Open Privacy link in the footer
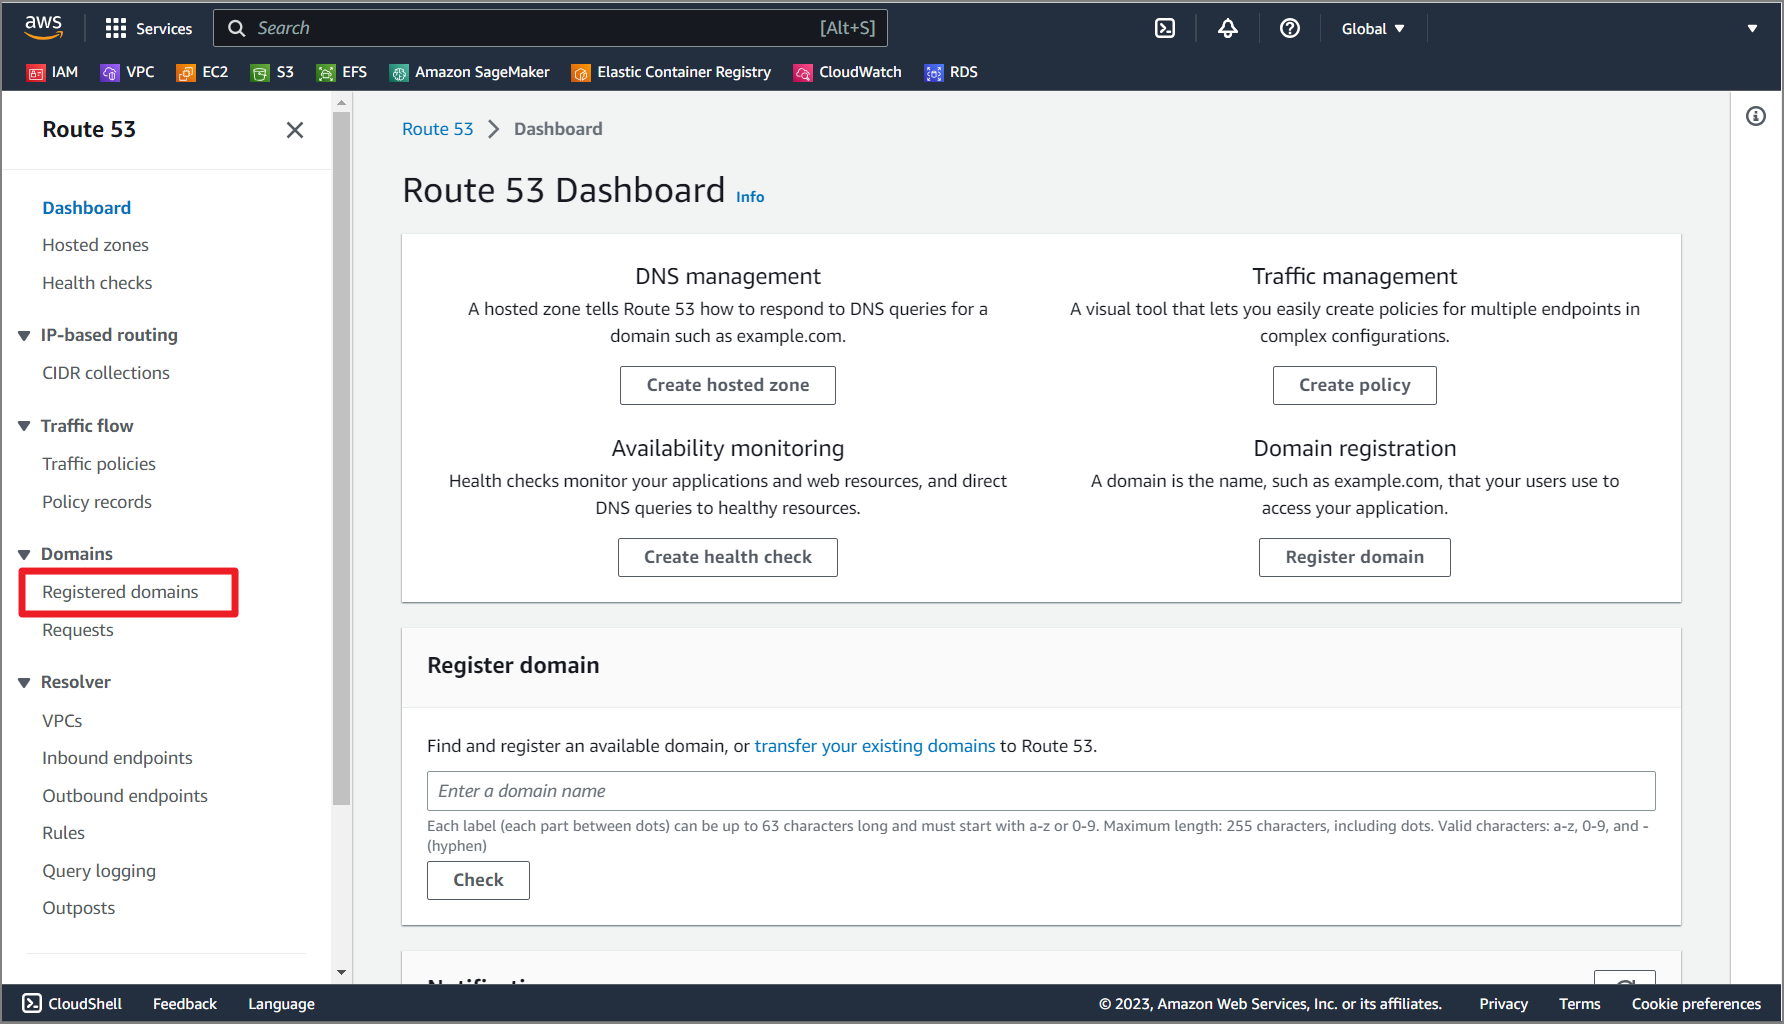 coord(1503,1003)
